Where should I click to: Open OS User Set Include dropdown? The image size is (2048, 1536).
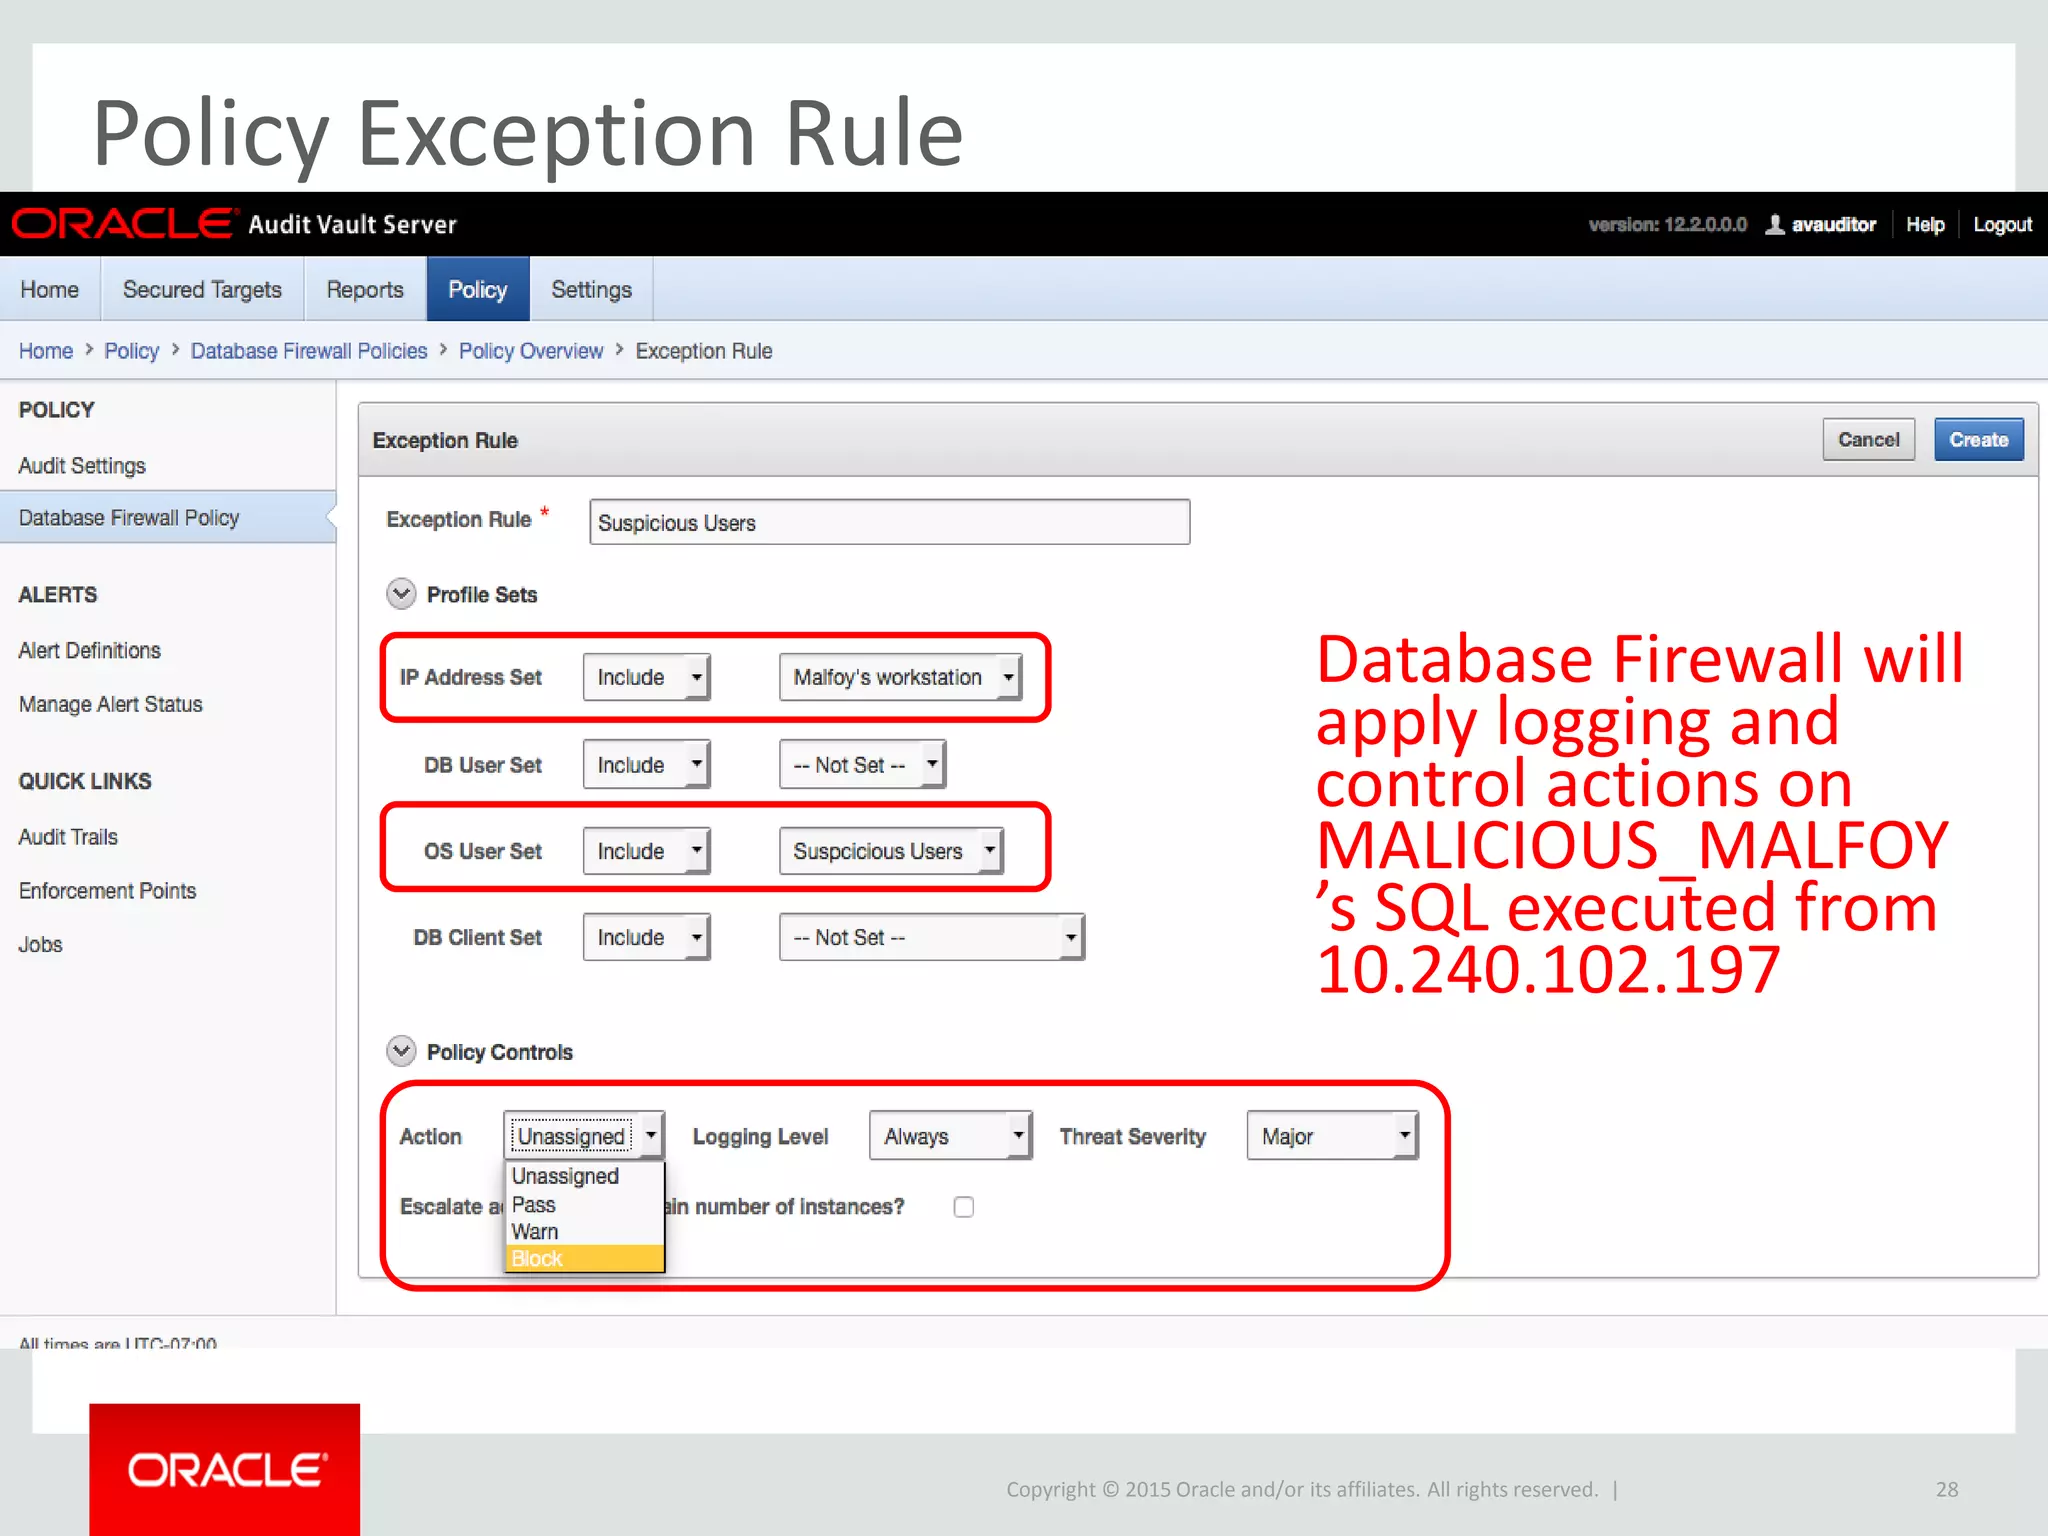[x=647, y=851]
